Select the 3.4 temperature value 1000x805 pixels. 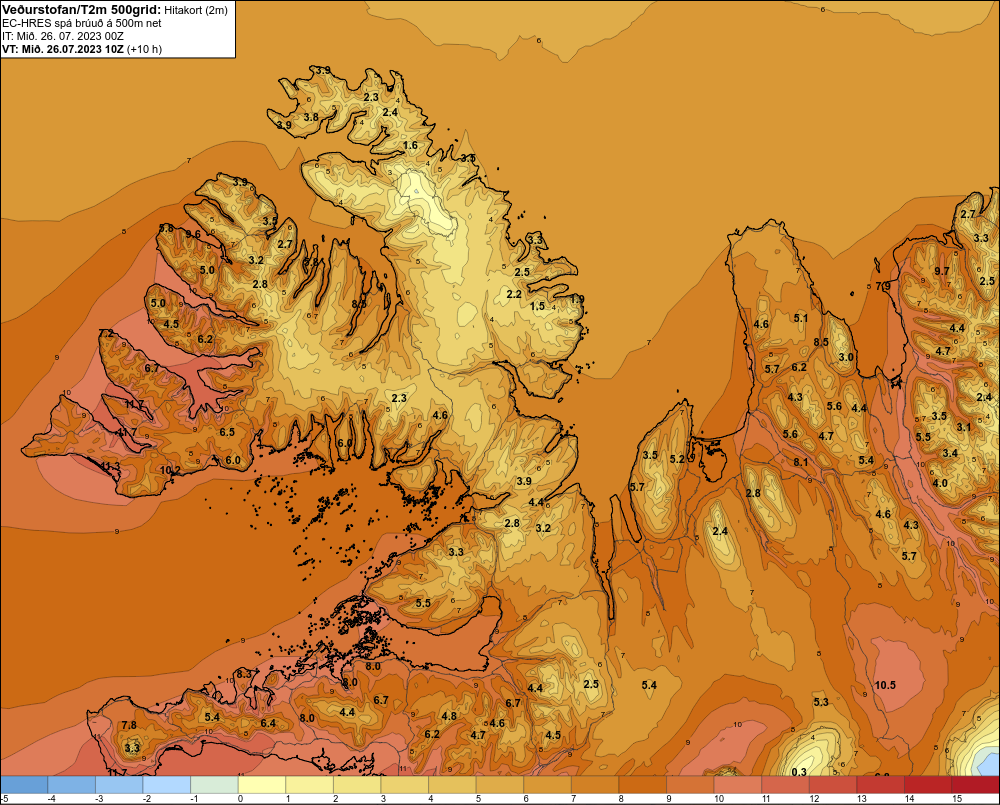click(x=950, y=454)
